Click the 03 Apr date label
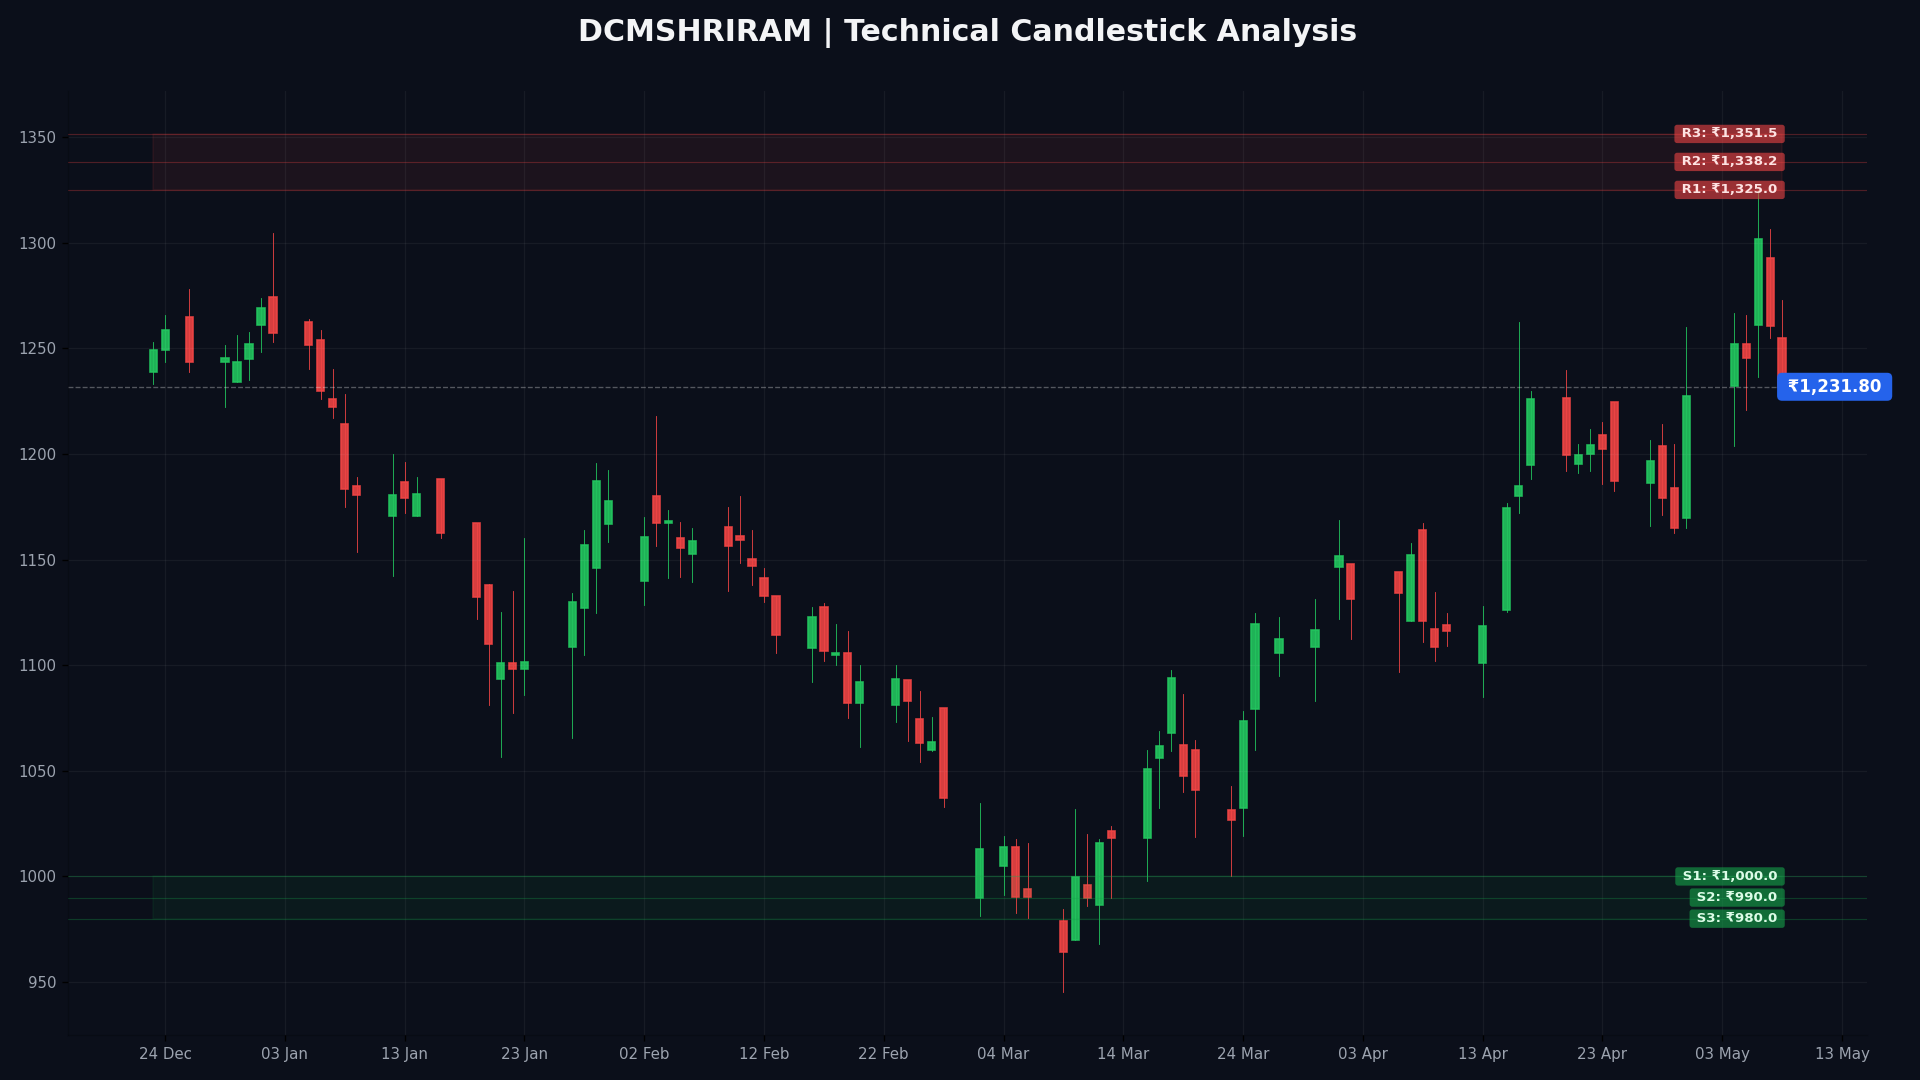This screenshot has height=1080, width=1920. click(1363, 1054)
